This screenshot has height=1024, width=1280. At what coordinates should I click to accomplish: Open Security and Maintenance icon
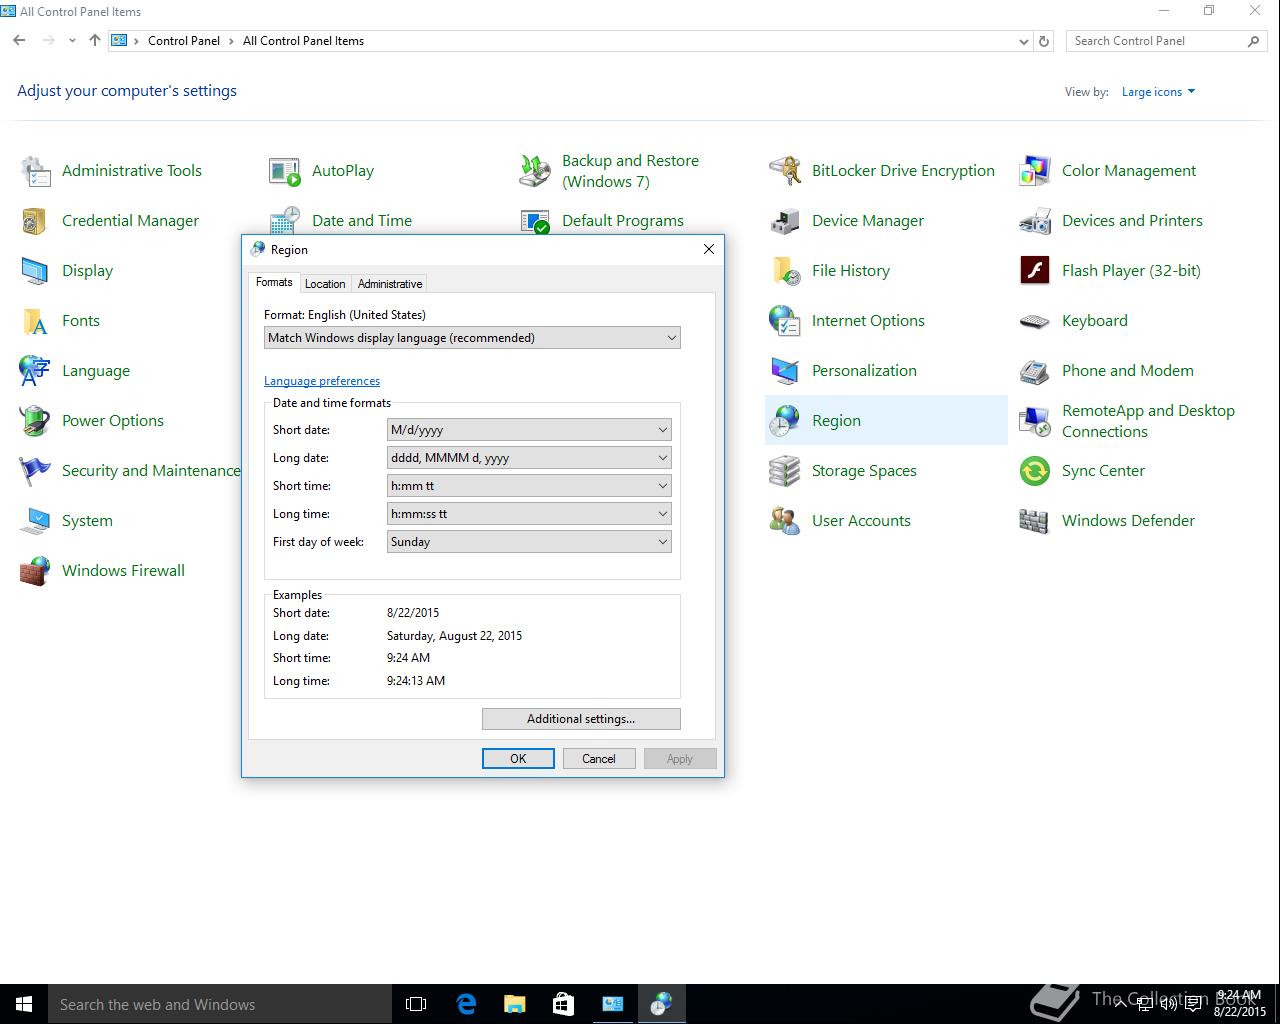click(35, 471)
